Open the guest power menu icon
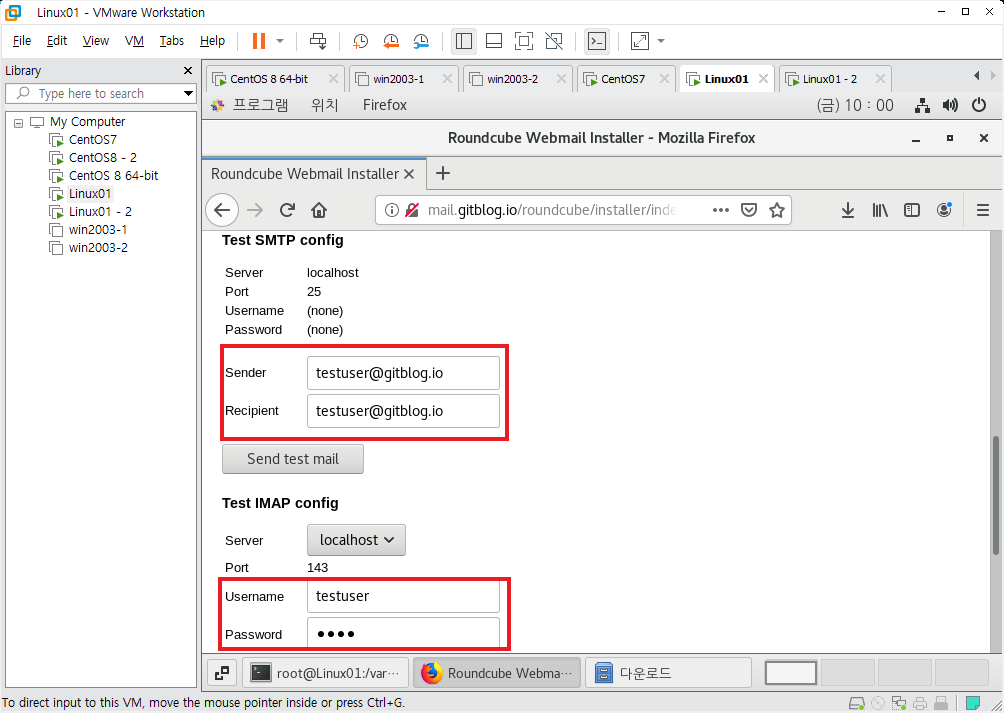 click(x=979, y=105)
